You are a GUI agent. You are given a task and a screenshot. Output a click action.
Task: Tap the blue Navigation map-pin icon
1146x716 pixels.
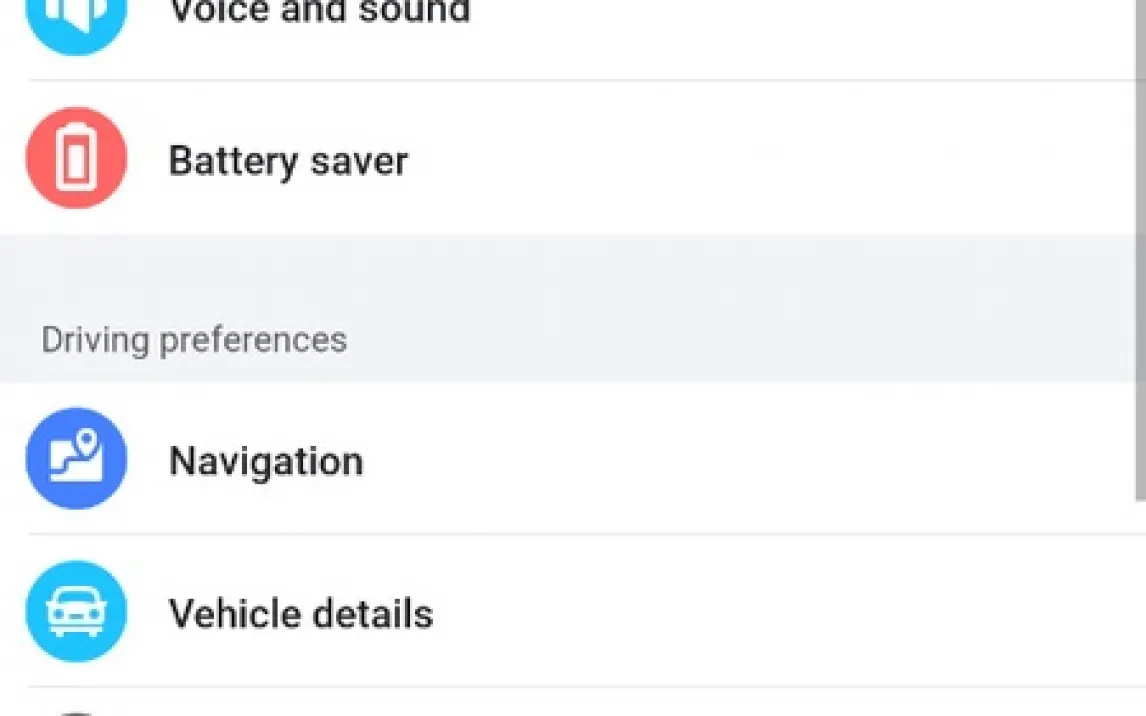[76, 459]
